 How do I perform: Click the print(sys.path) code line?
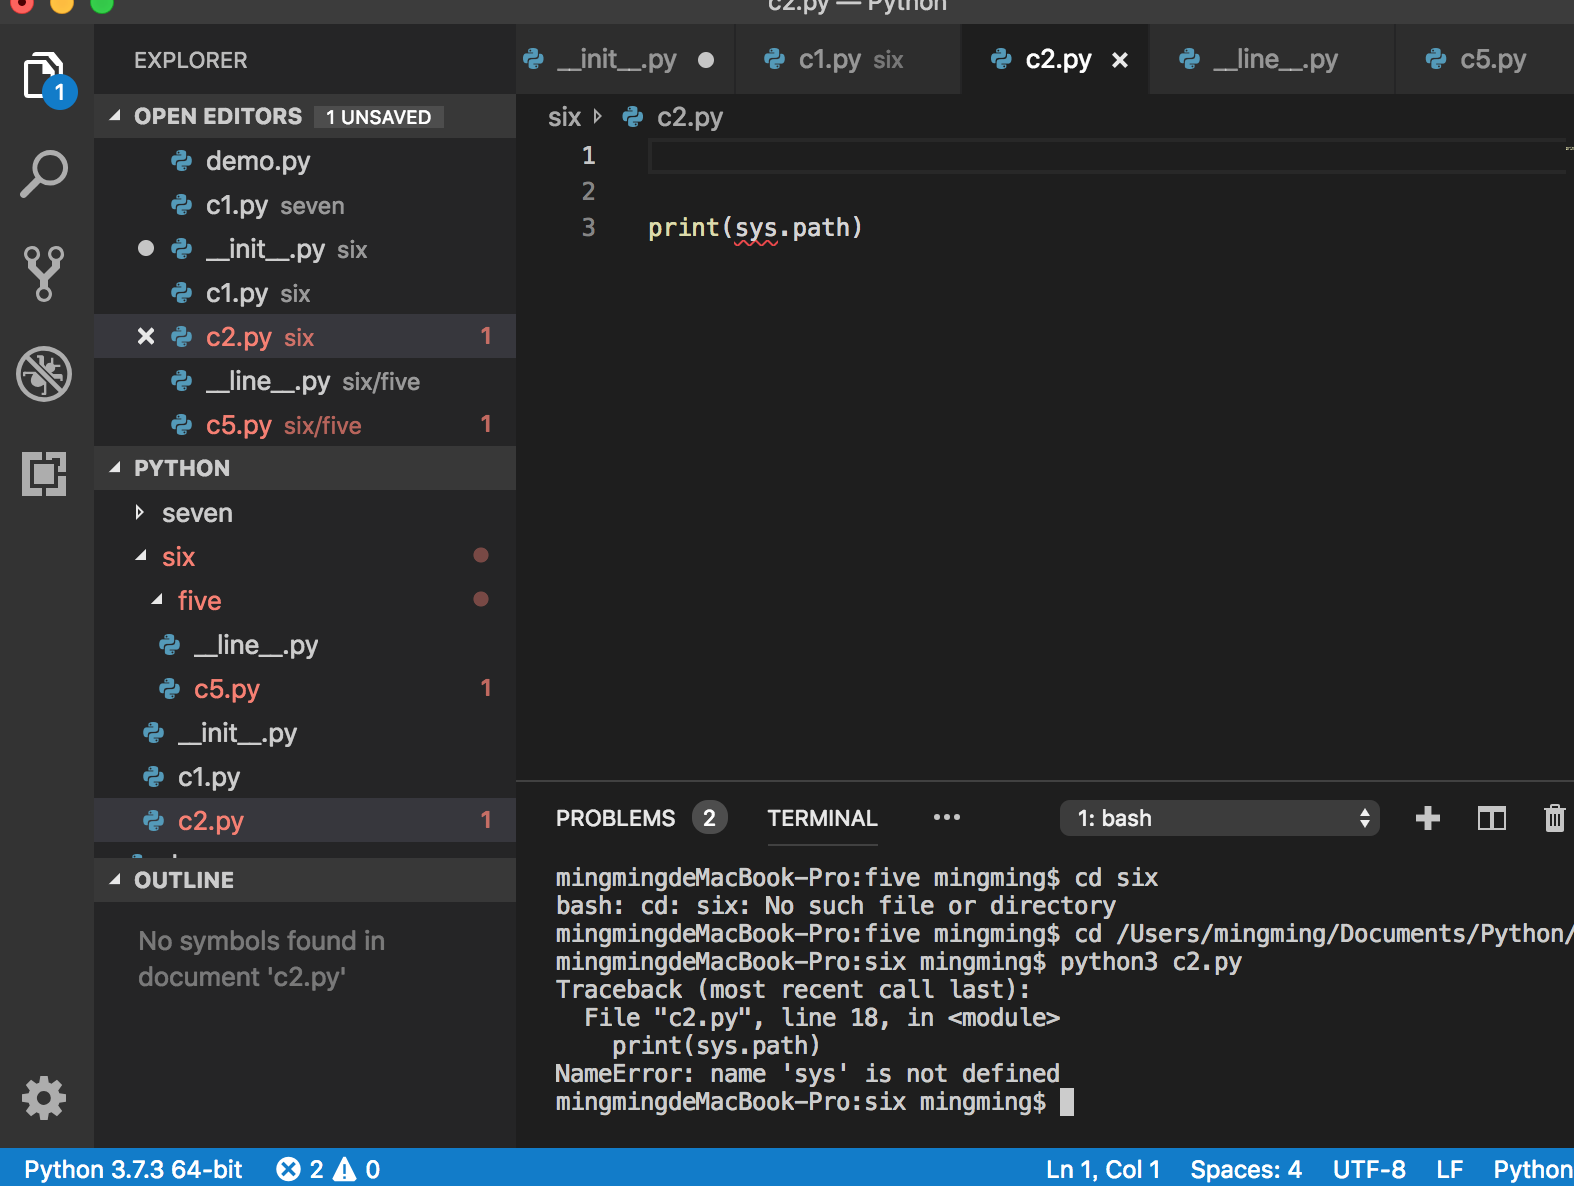[755, 228]
